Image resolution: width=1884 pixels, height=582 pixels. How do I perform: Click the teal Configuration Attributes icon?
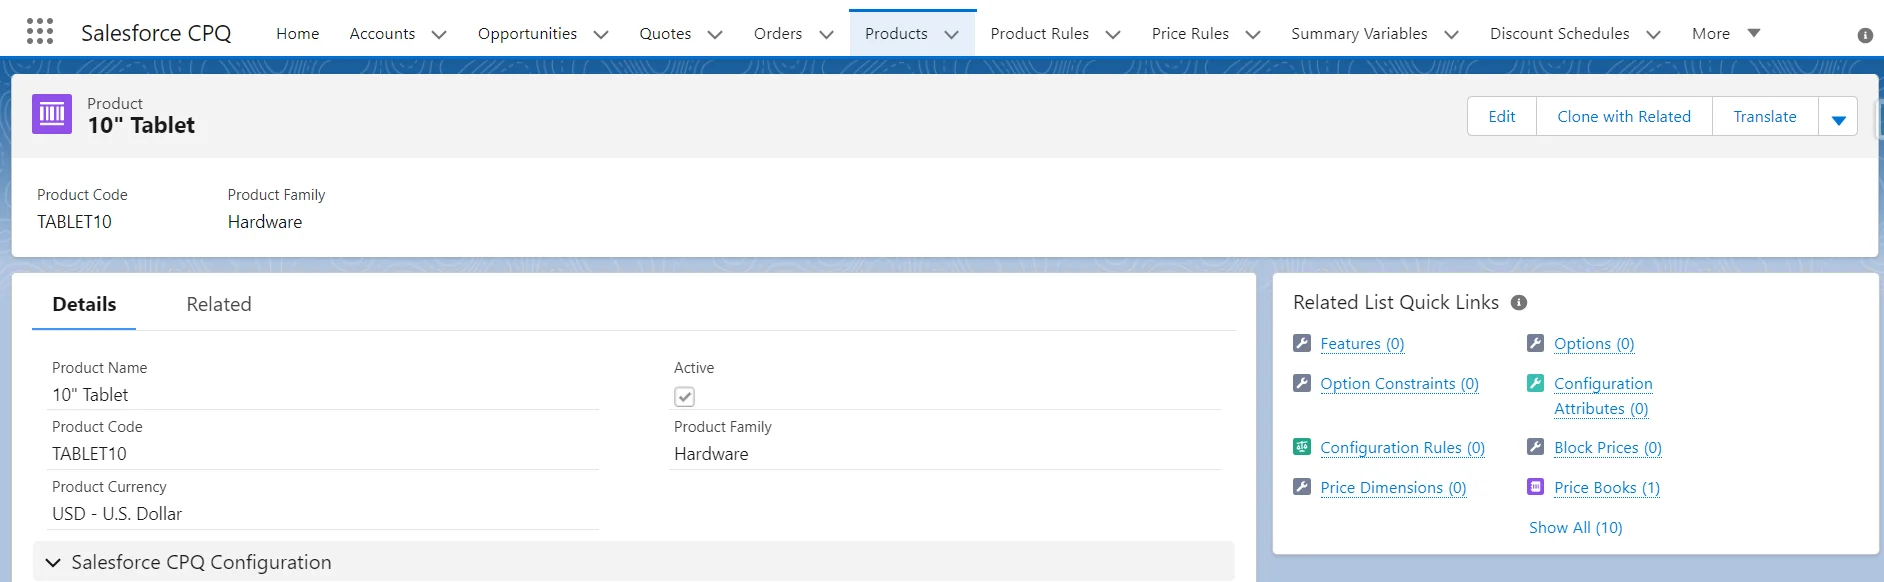pyautogui.click(x=1536, y=383)
